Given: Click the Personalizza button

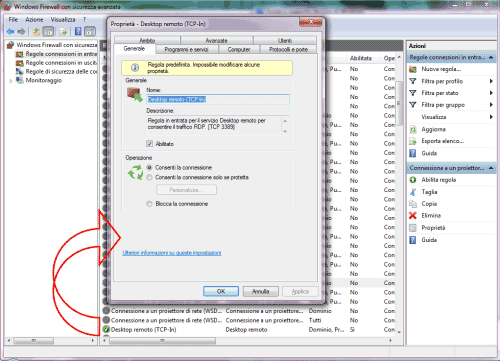Looking at the screenshot, I should tap(186, 190).
